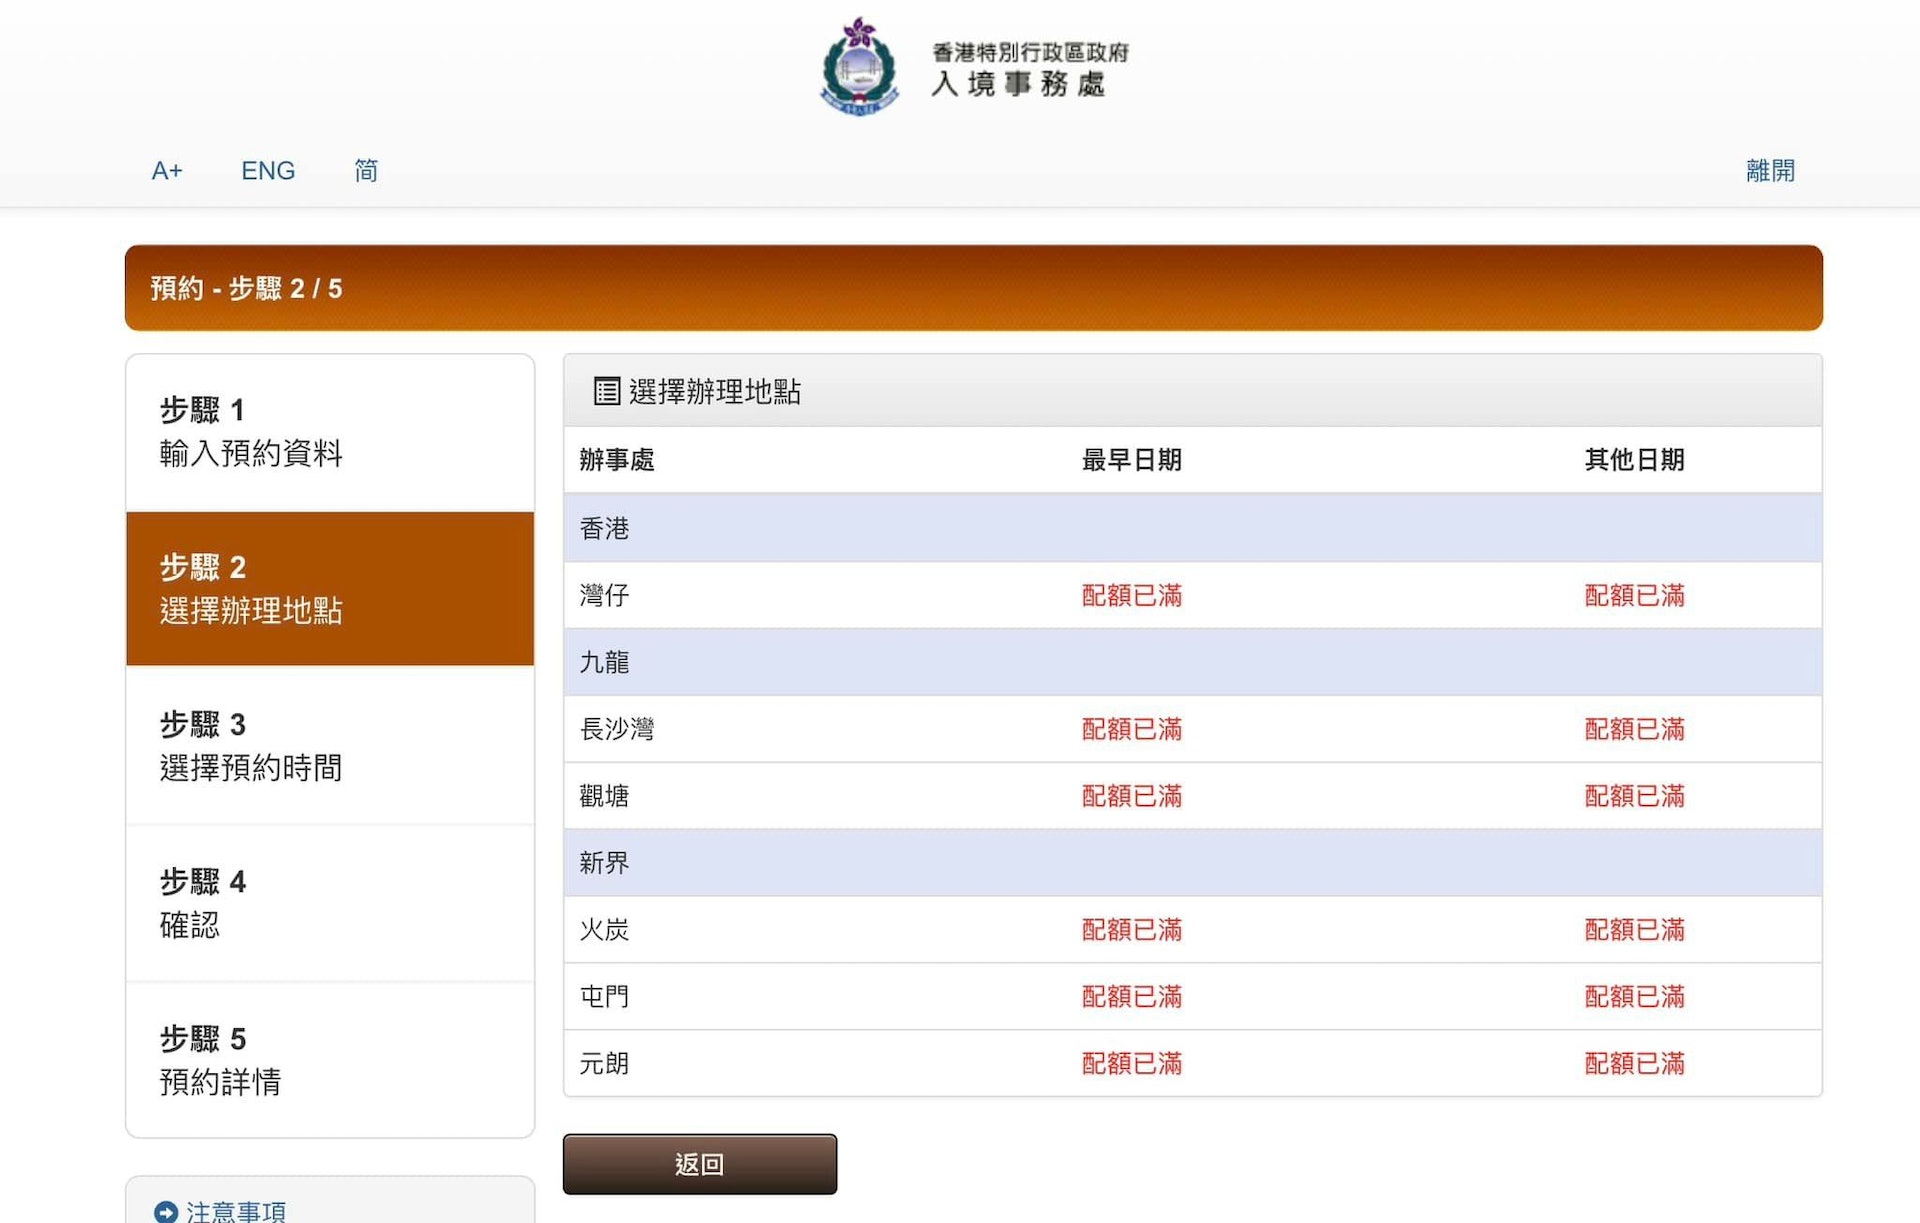Click the arrow icon next to 注意事項
1920x1223 pixels.
[166, 1211]
